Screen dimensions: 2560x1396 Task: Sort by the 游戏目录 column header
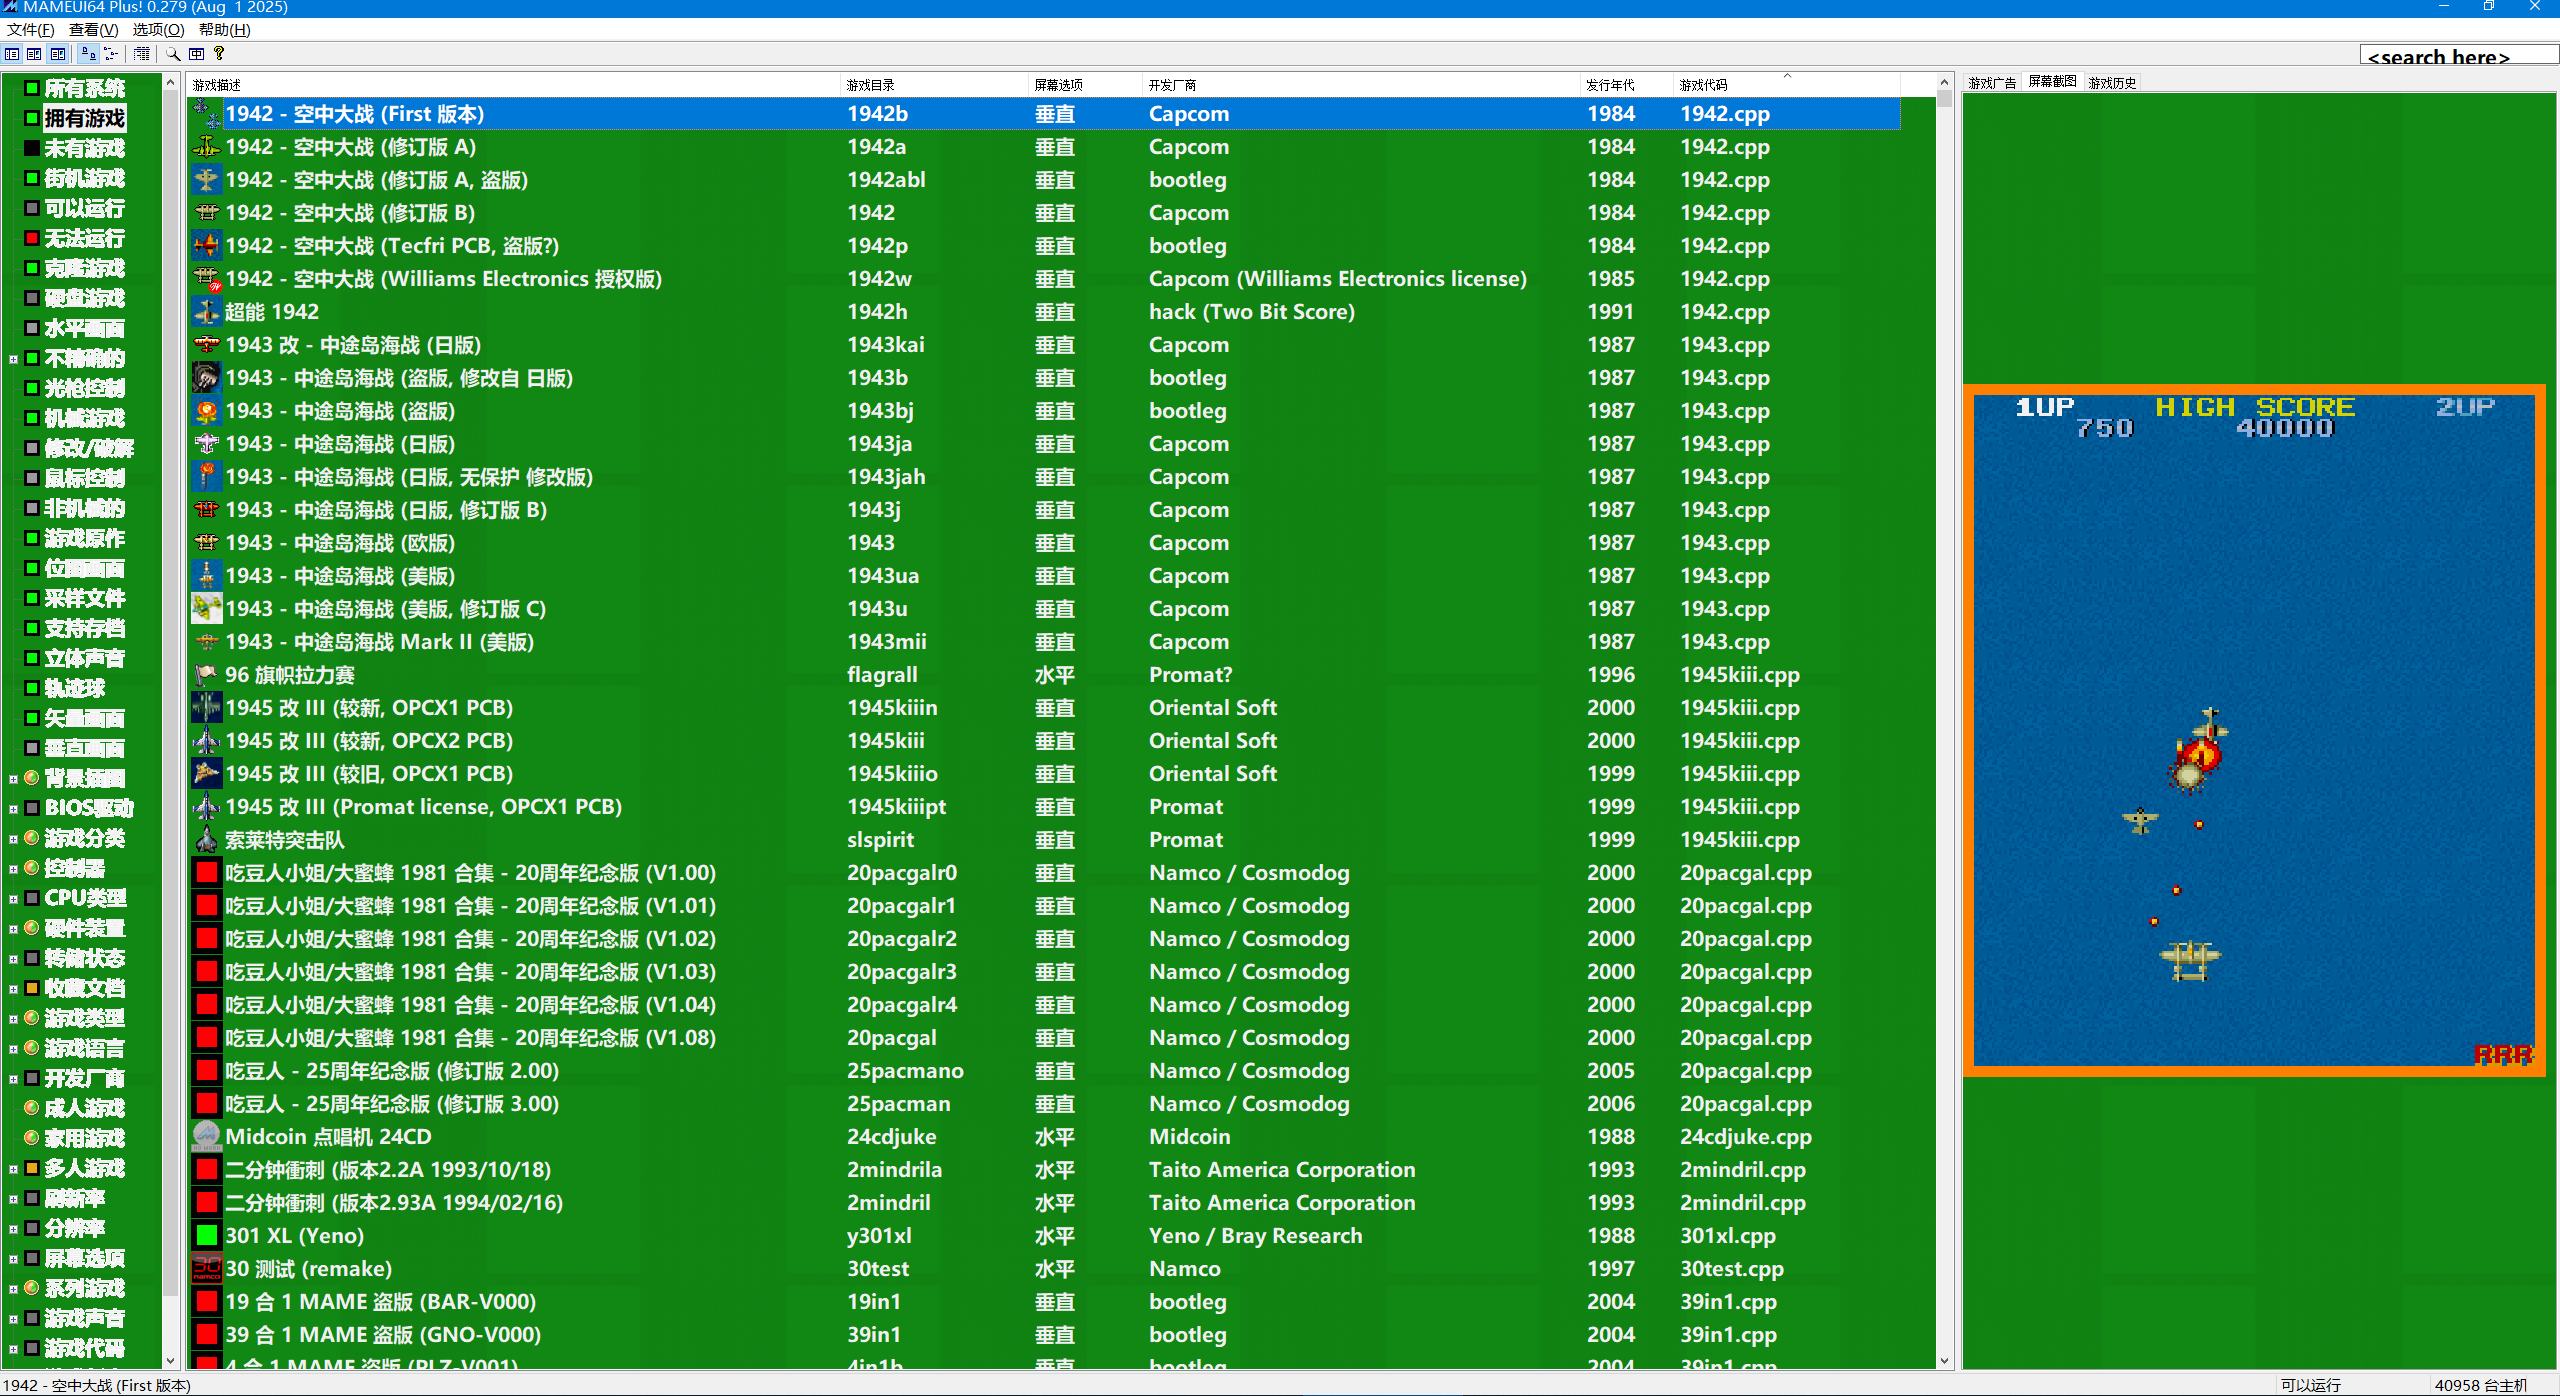point(936,85)
